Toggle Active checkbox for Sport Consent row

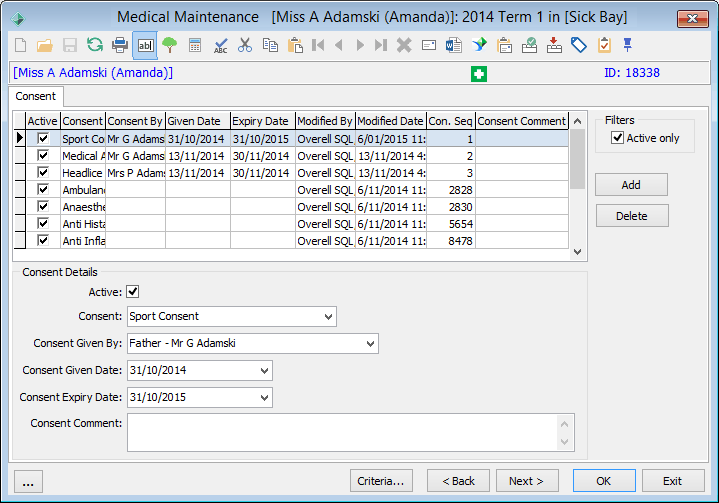43,138
